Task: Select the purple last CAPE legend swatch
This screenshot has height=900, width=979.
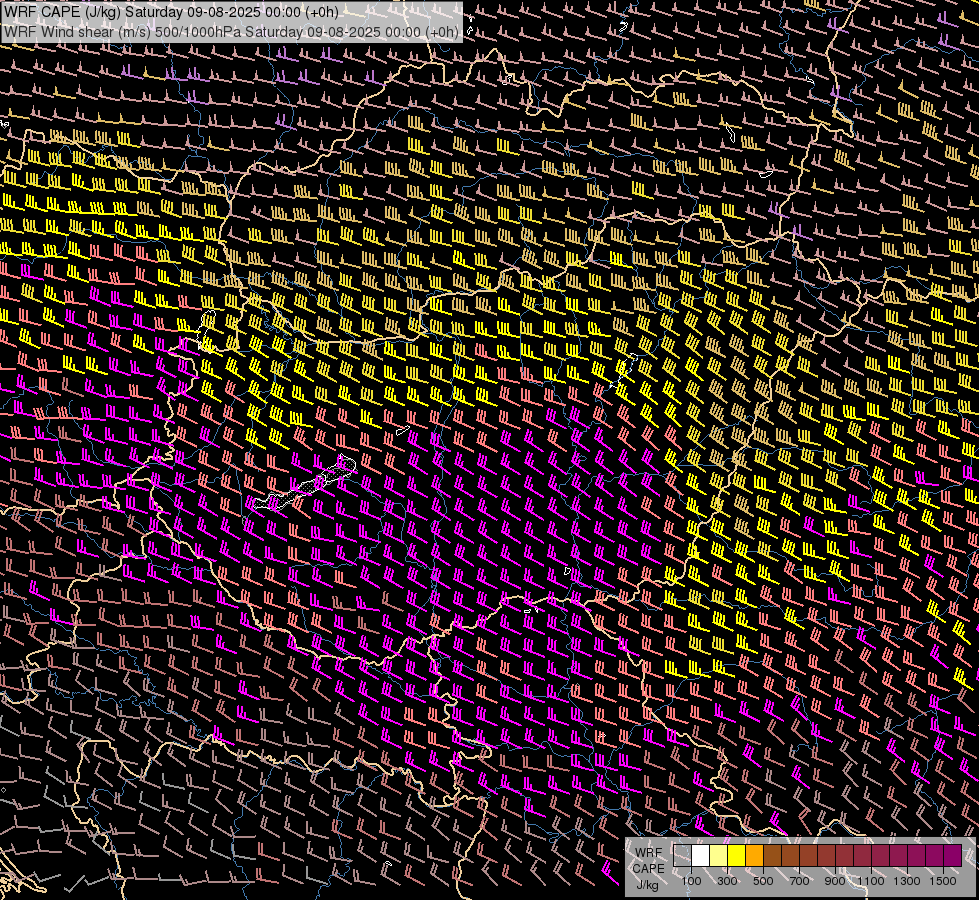Action: [953, 856]
